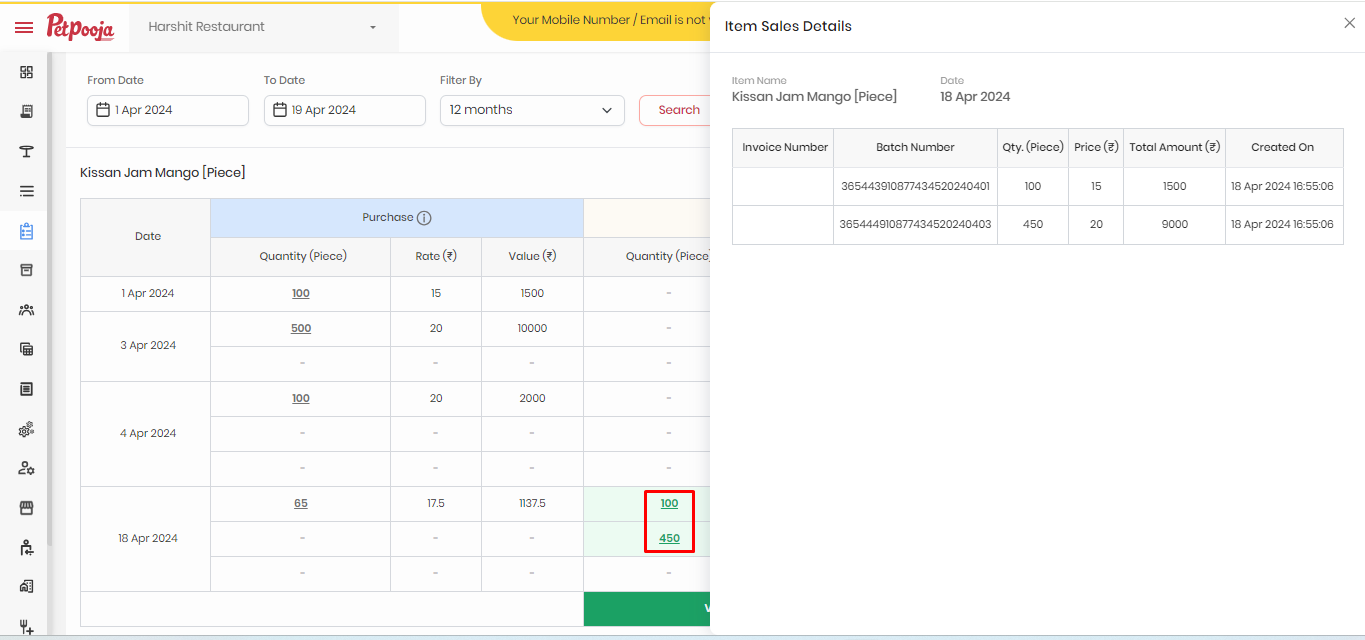Open the To Date picker showing 19 Apr 2024
The height and width of the screenshot is (640, 1365).
(345, 110)
